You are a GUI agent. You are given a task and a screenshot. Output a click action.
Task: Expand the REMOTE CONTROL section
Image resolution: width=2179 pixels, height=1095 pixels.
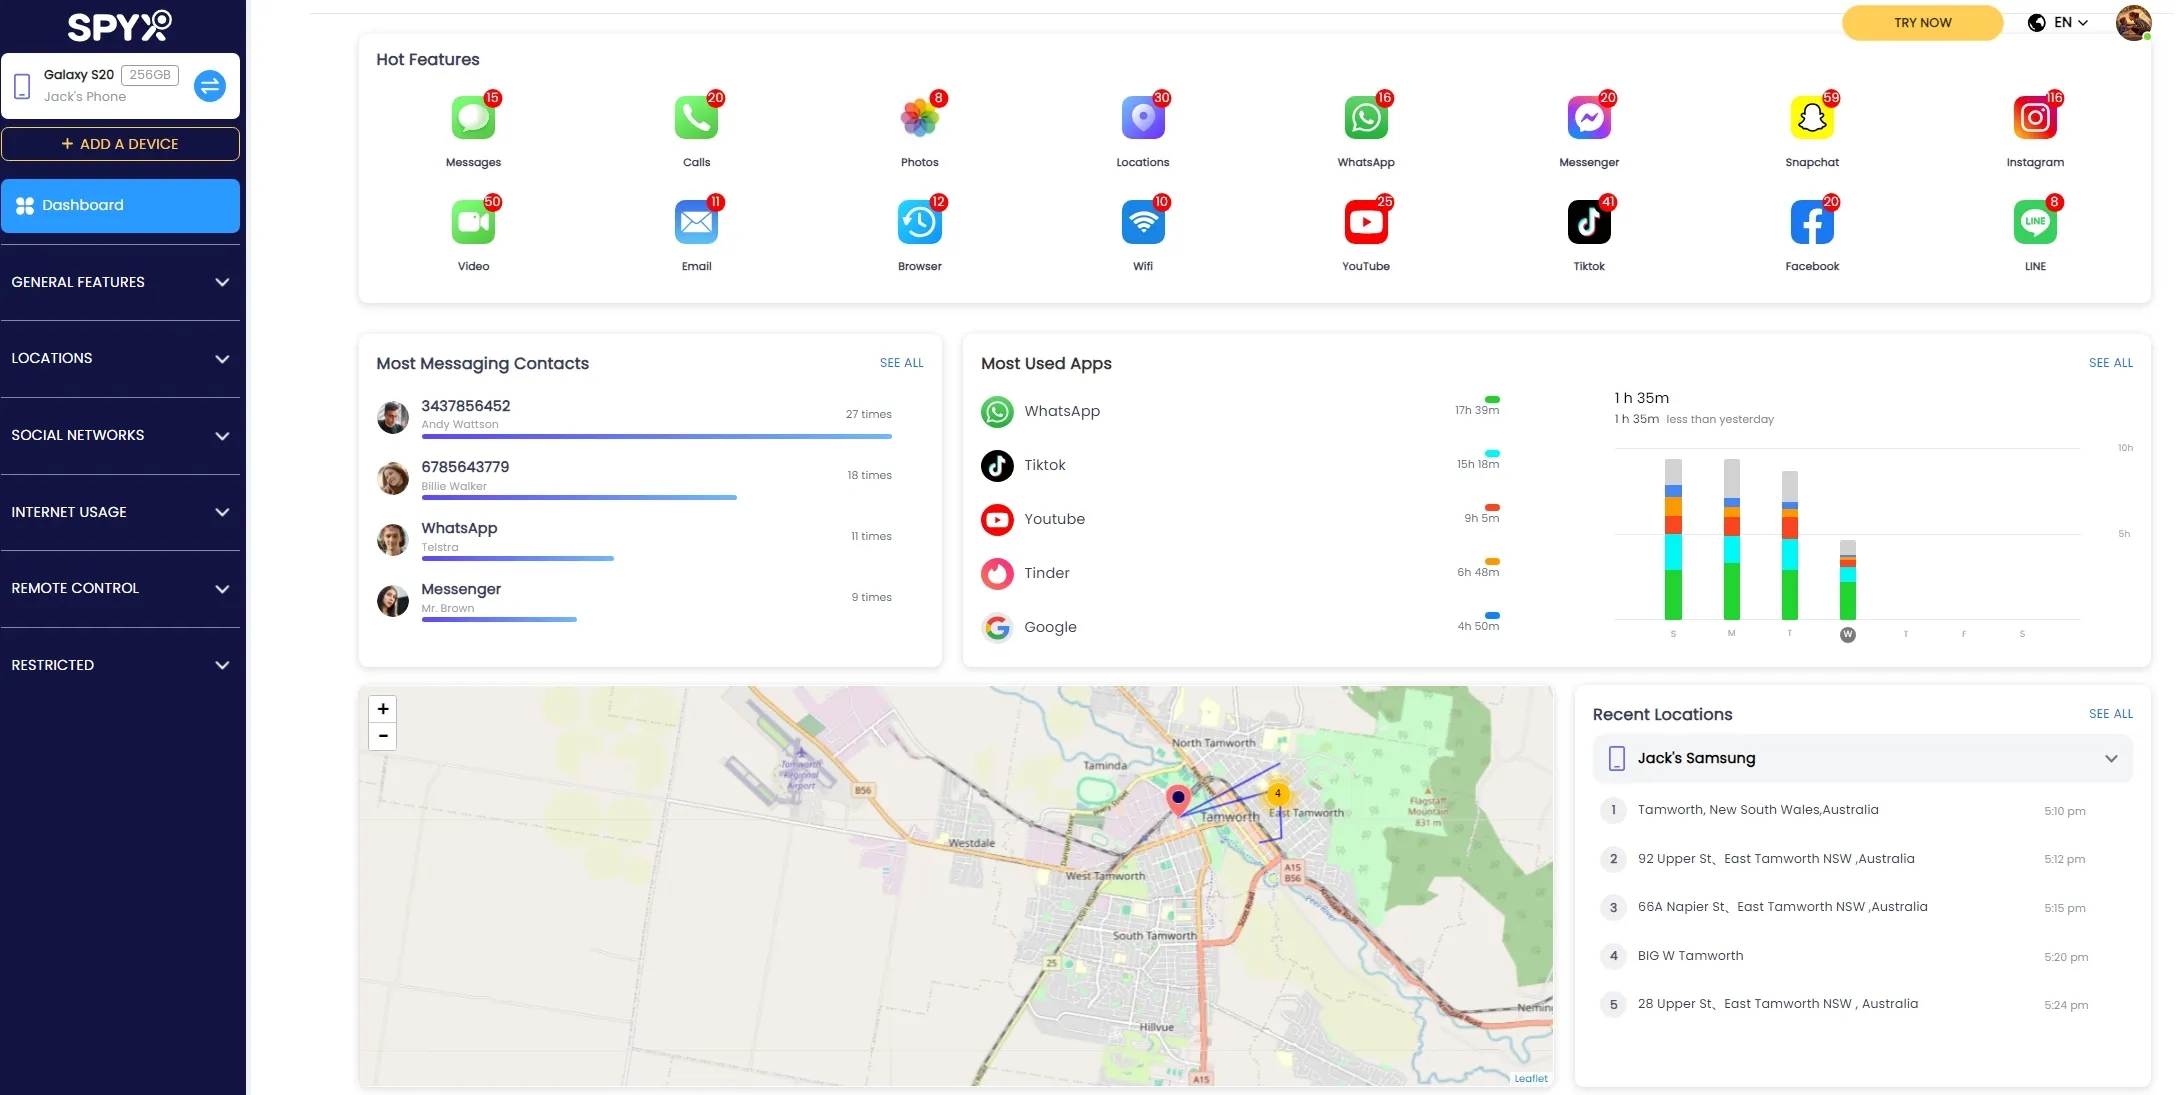pos(120,588)
